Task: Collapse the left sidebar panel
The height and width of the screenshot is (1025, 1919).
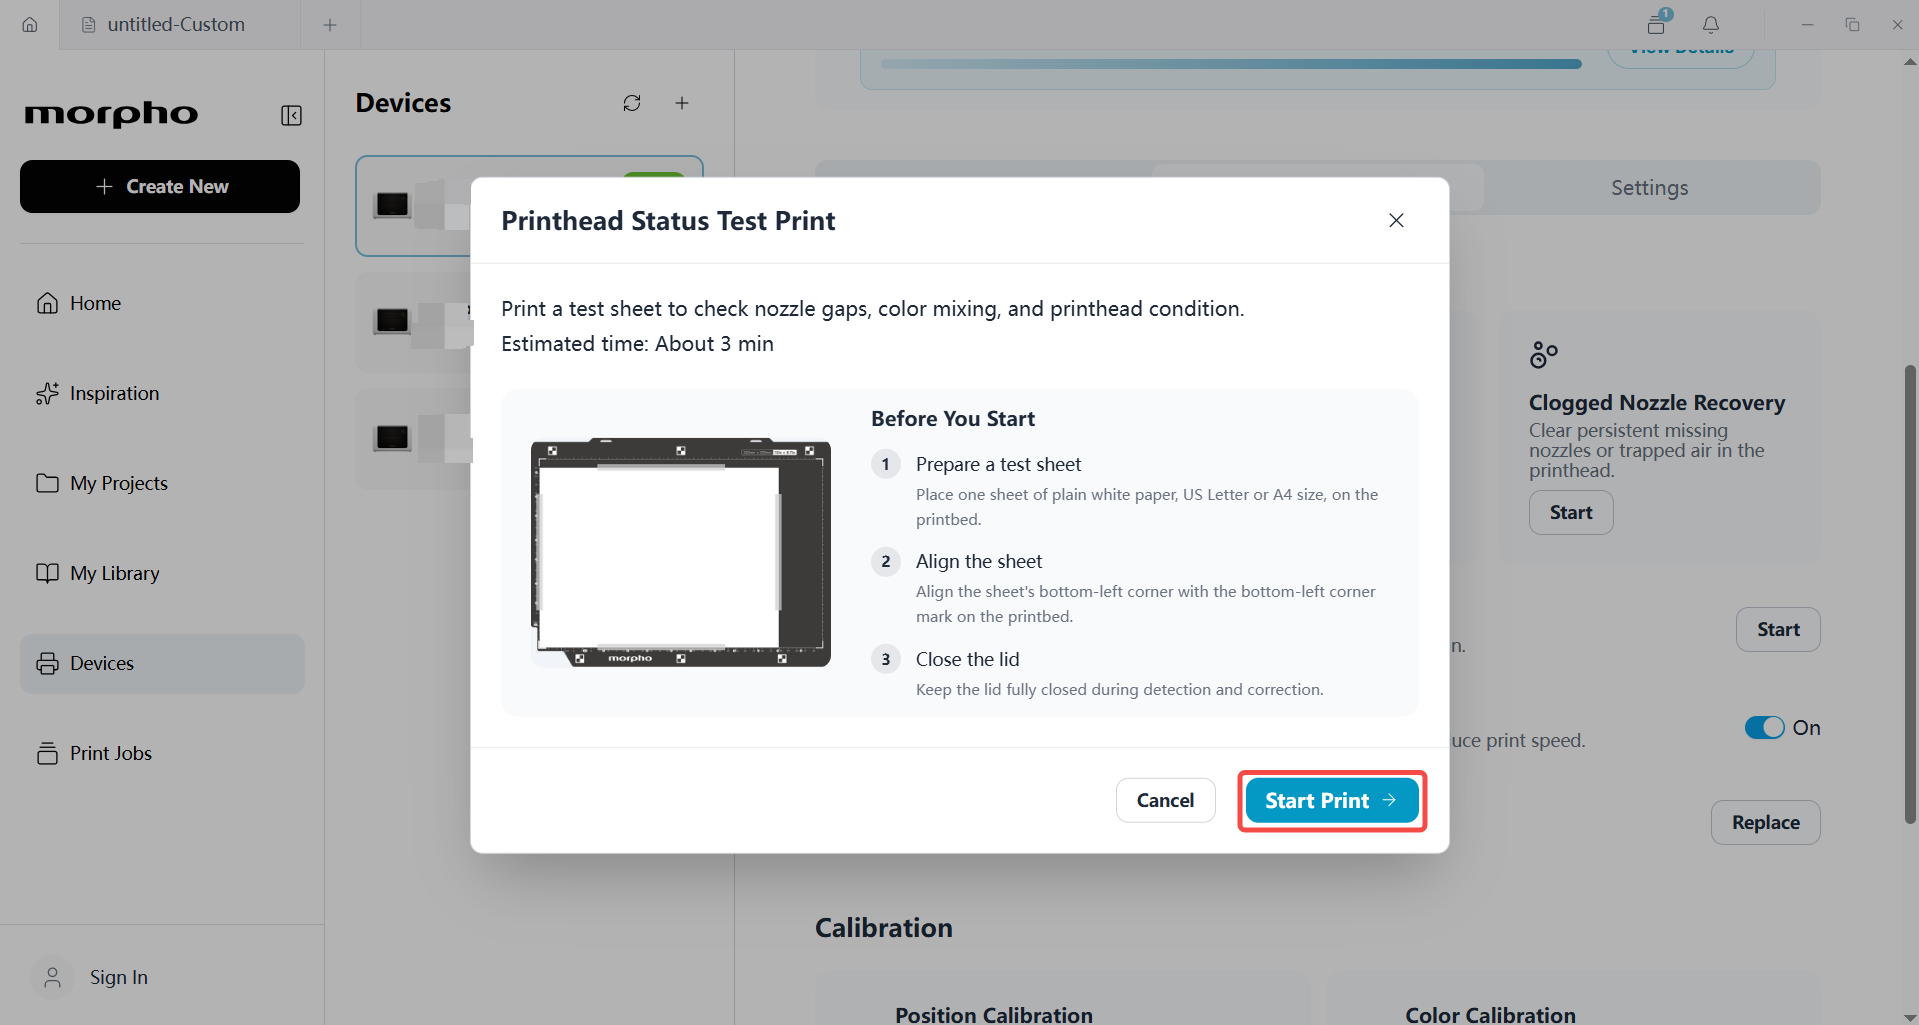Action: coord(291,116)
